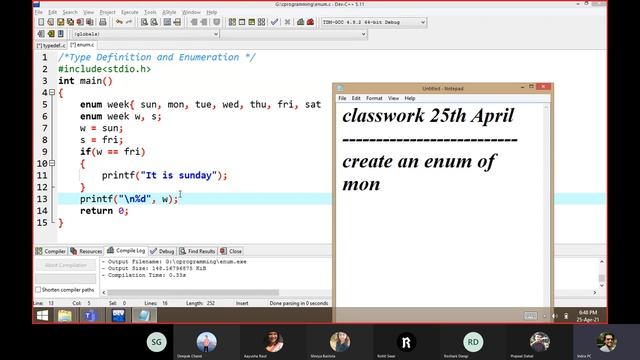The image size is (640, 360).
Task: Click the Rebuild All toolbar icon
Action: click(x=262, y=22)
